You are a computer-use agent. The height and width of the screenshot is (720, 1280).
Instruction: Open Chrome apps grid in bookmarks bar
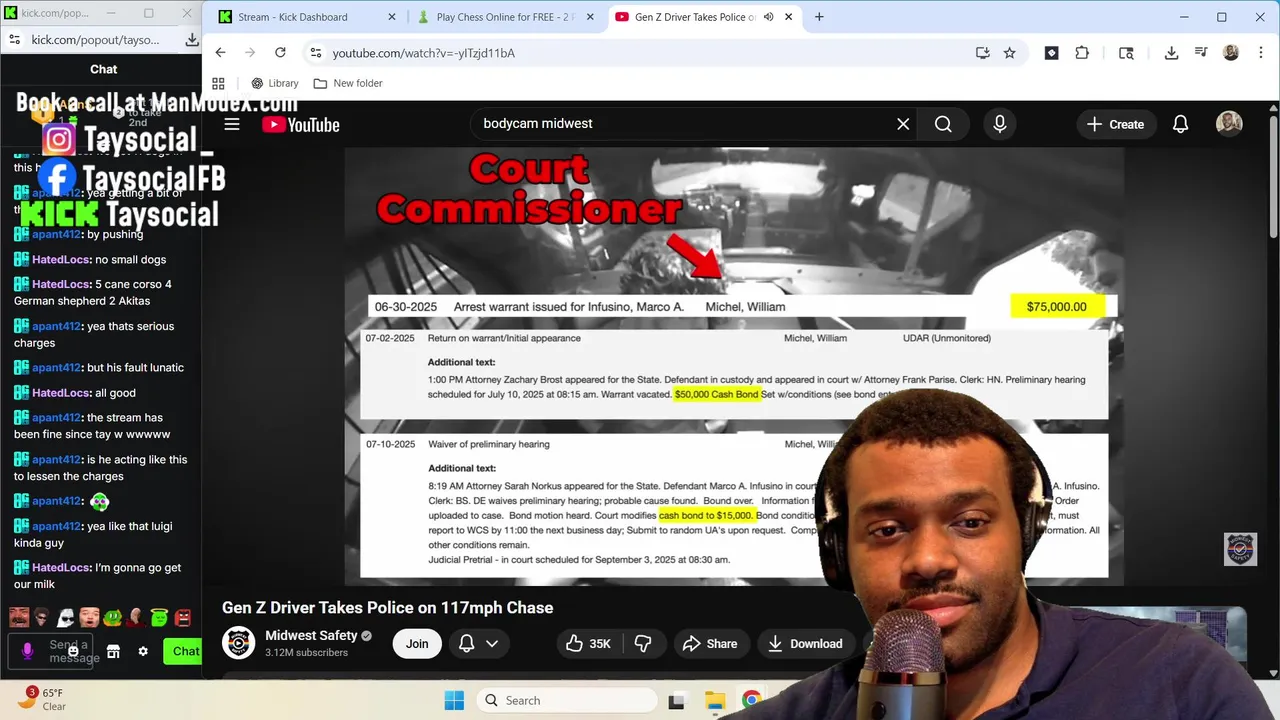(218, 83)
